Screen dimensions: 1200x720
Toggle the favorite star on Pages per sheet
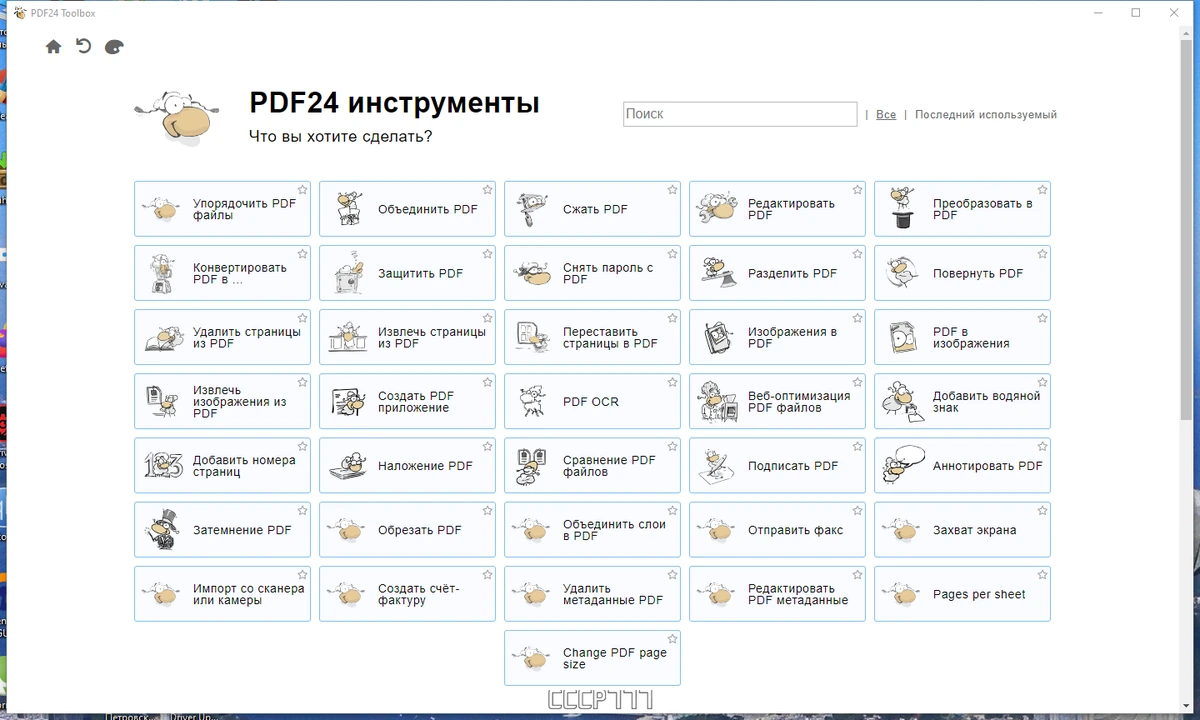[x=1042, y=575]
